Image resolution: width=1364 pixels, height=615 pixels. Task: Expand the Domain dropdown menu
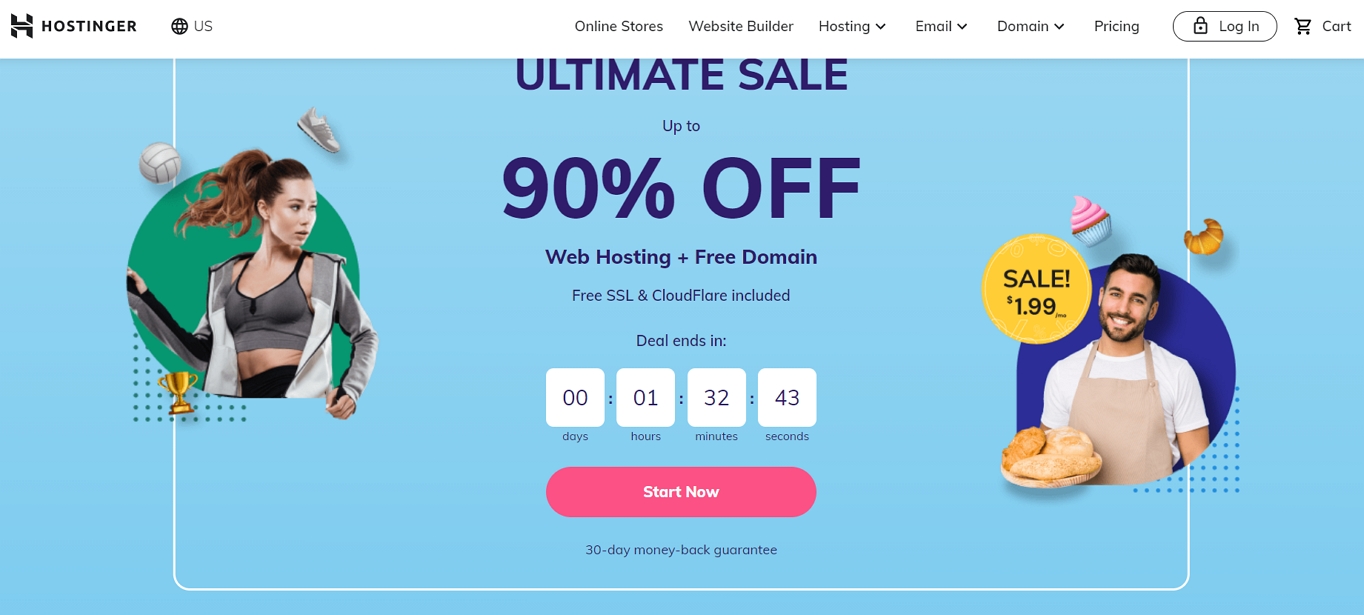1031,26
